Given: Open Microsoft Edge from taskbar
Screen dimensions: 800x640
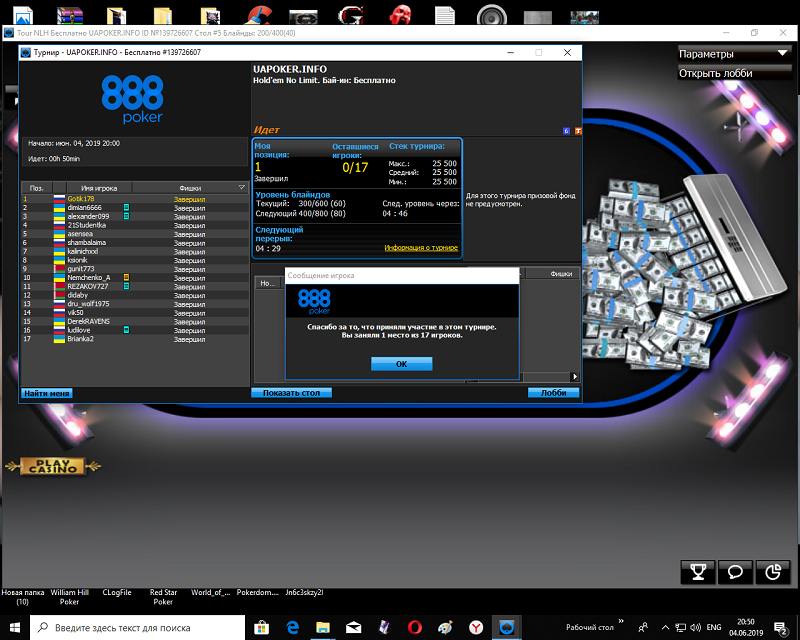Looking at the screenshot, I should pos(292,627).
